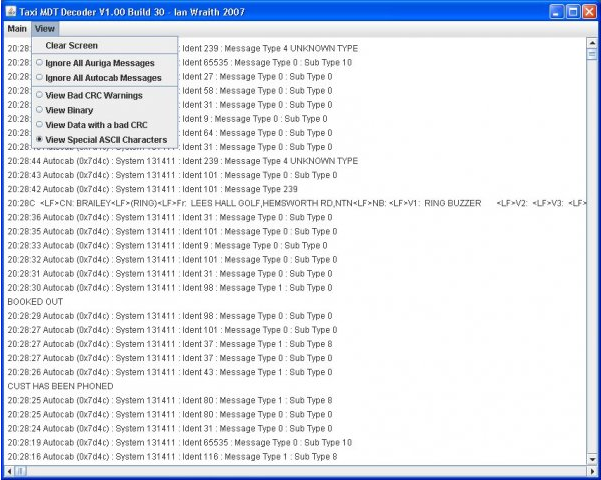Click the horizontal scrollbar right arrow

[592, 470]
